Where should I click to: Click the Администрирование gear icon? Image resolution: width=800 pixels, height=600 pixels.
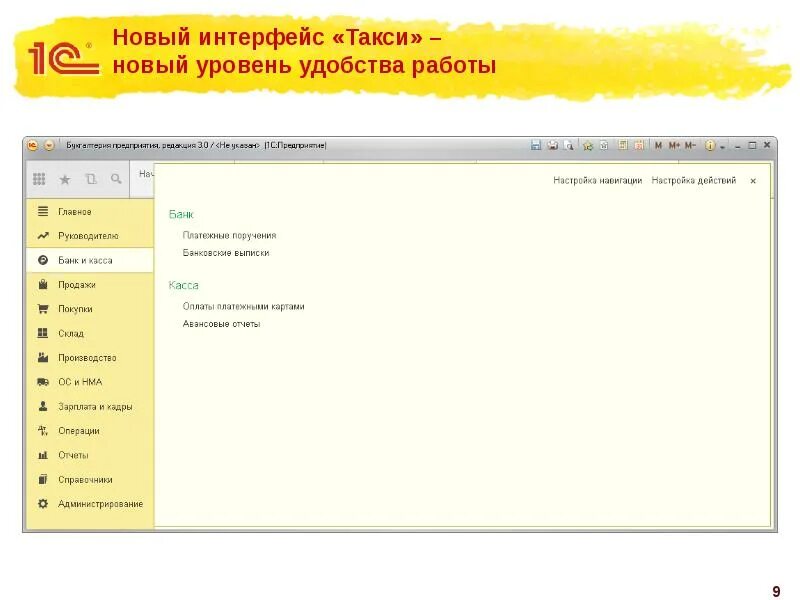[x=43, y=504]
